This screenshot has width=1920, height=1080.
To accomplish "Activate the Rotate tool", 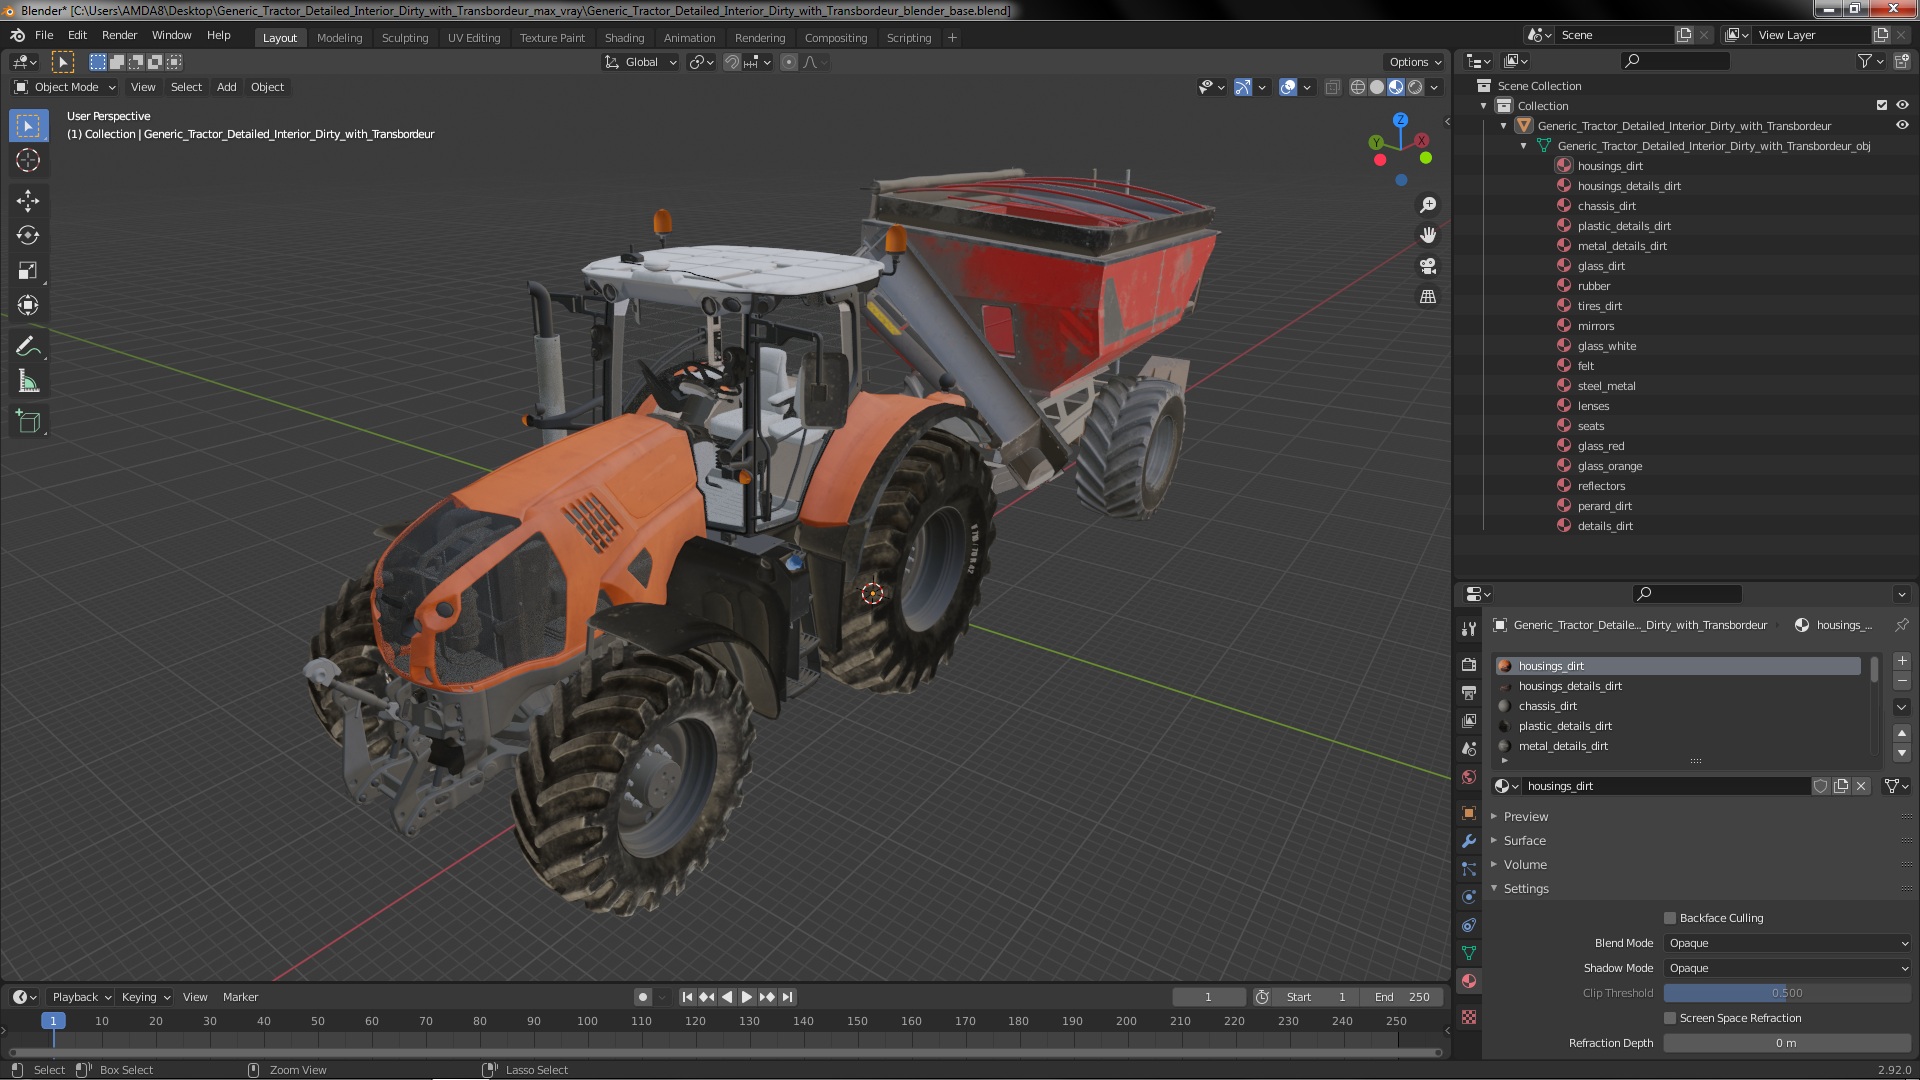I will pyautogui.click(x=28, y=236).
